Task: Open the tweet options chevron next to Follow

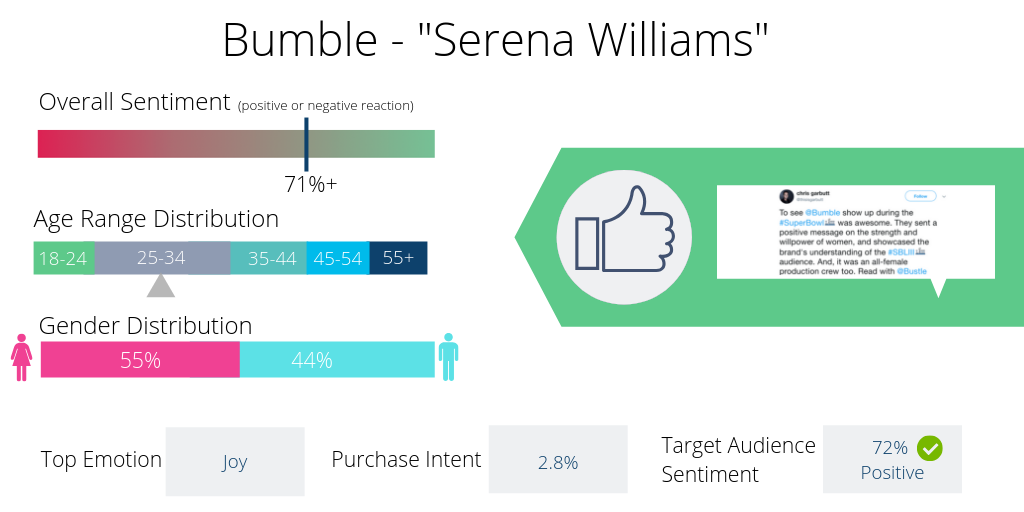Action: point(943,196)
